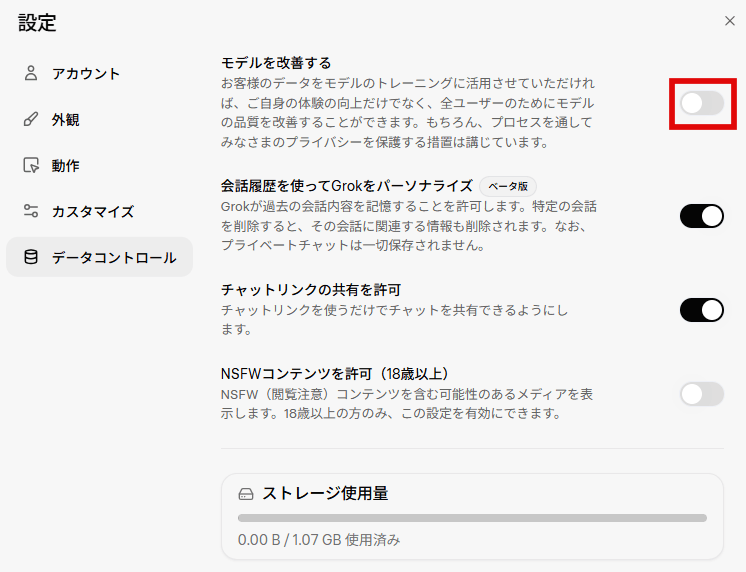
Task: Click the customize sliders icon
Action: (31, 212)
